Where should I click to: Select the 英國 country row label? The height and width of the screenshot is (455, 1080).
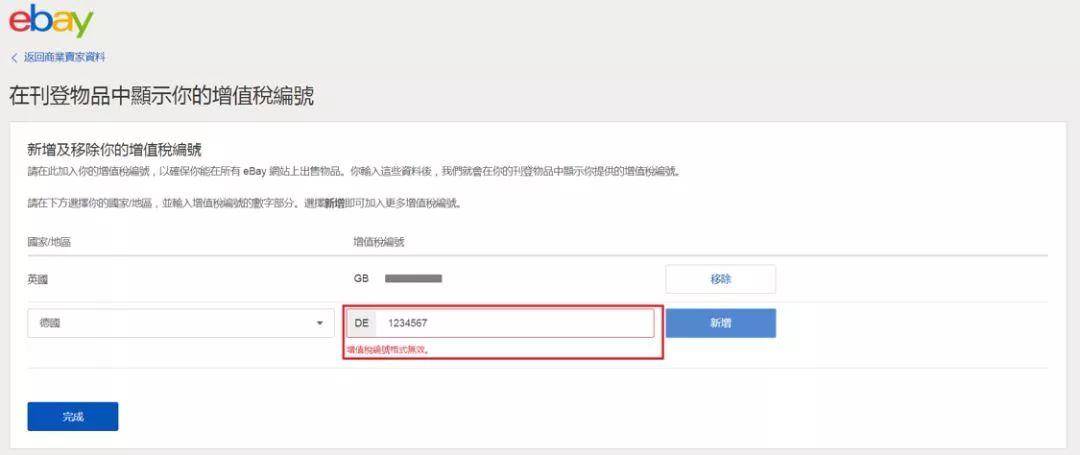(38, 279)
